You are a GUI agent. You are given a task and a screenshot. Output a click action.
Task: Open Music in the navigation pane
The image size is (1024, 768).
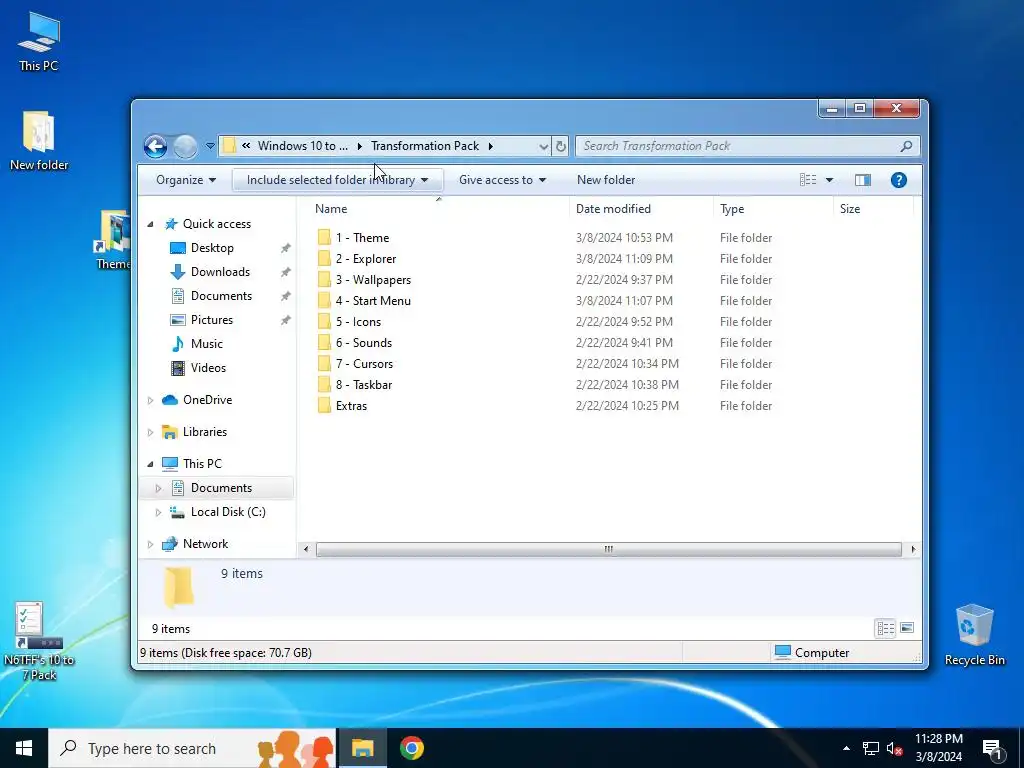coord(206,344)
